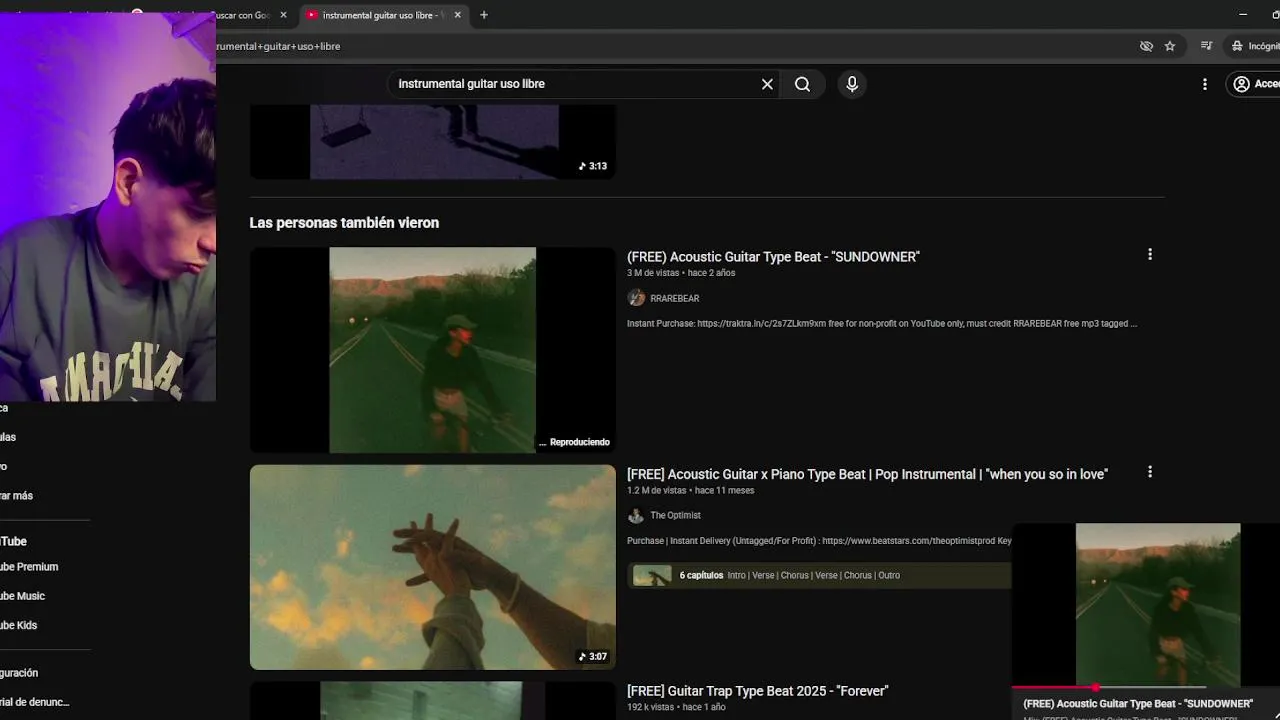Open more options for "when you so in love" video
1280x720 pixels.
1149,471
